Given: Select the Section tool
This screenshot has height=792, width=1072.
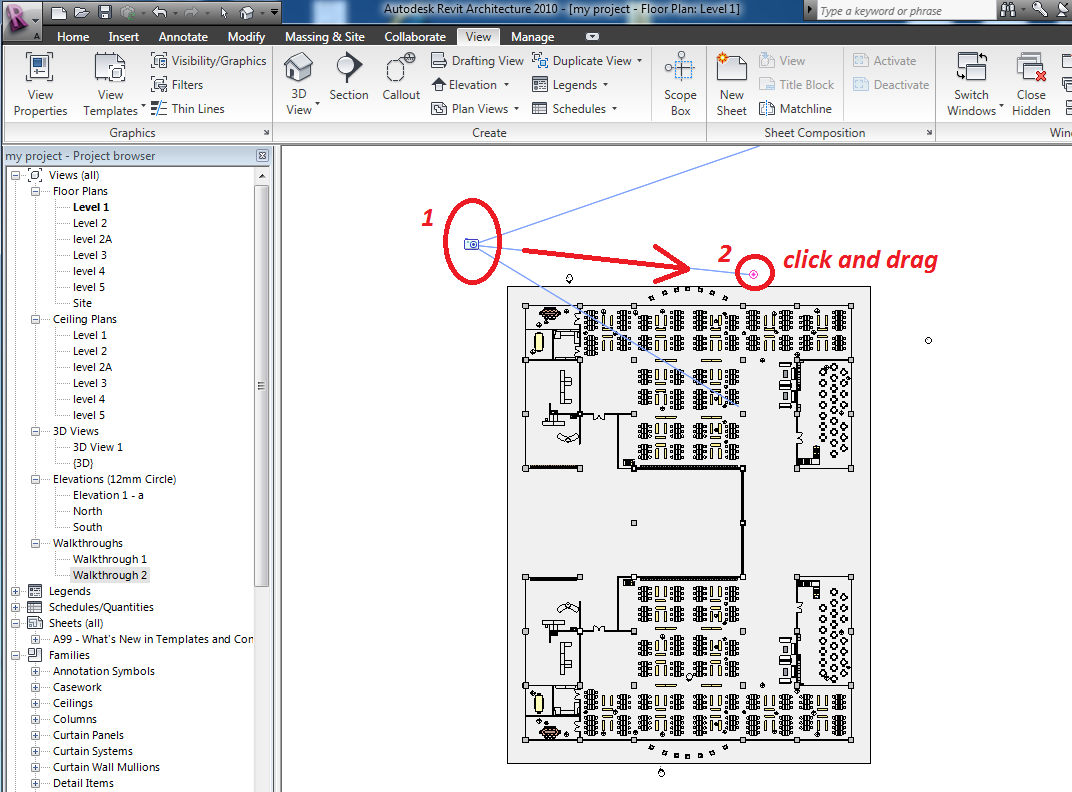Looking at the screenshot, I should pos(349,77).
